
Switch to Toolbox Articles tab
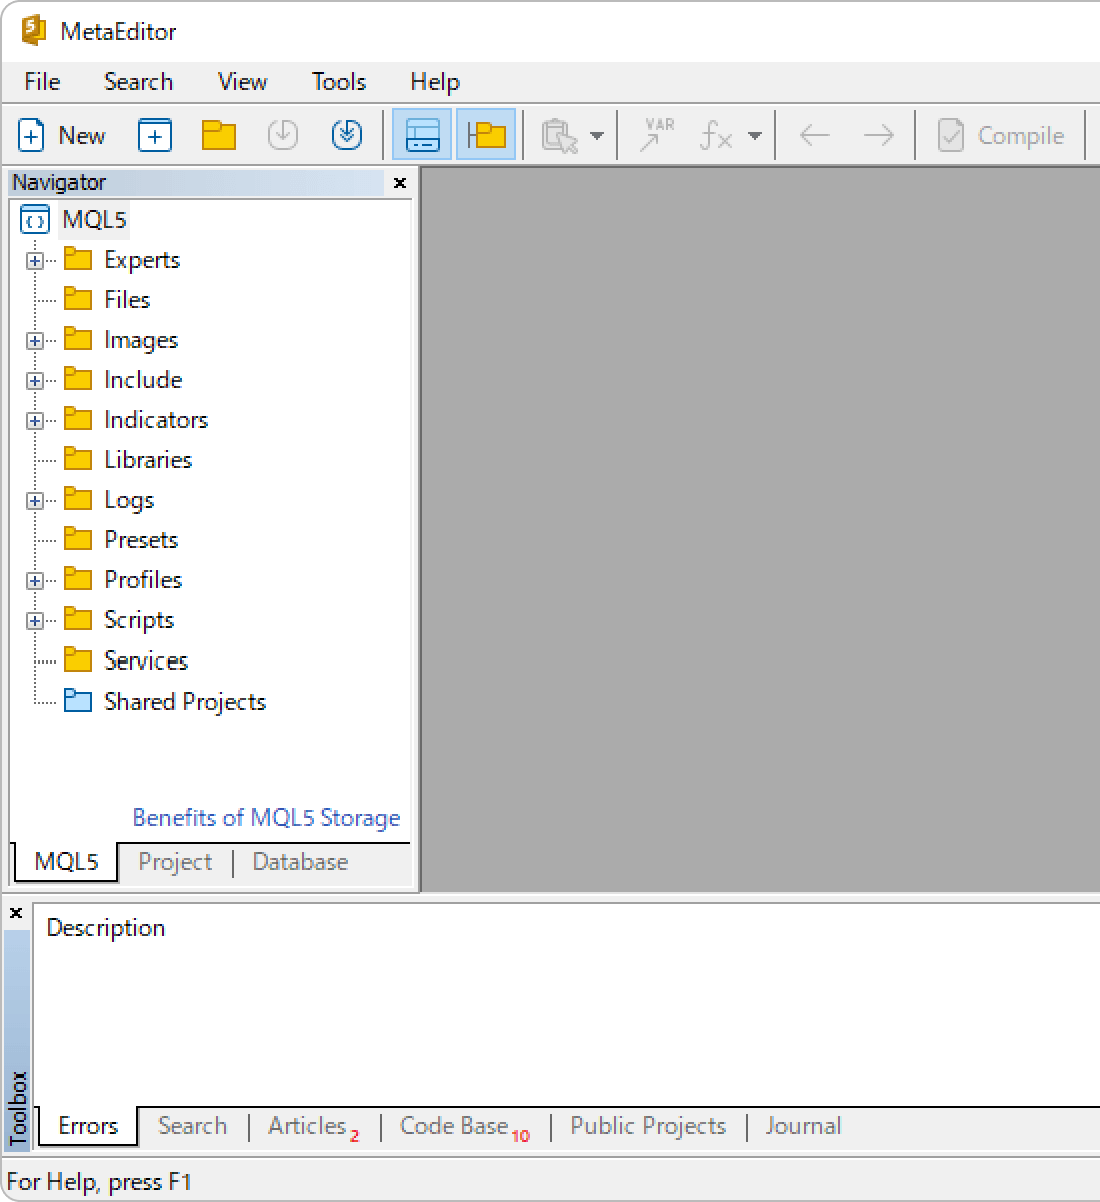pyautogui.click(x=313, y=1126)
